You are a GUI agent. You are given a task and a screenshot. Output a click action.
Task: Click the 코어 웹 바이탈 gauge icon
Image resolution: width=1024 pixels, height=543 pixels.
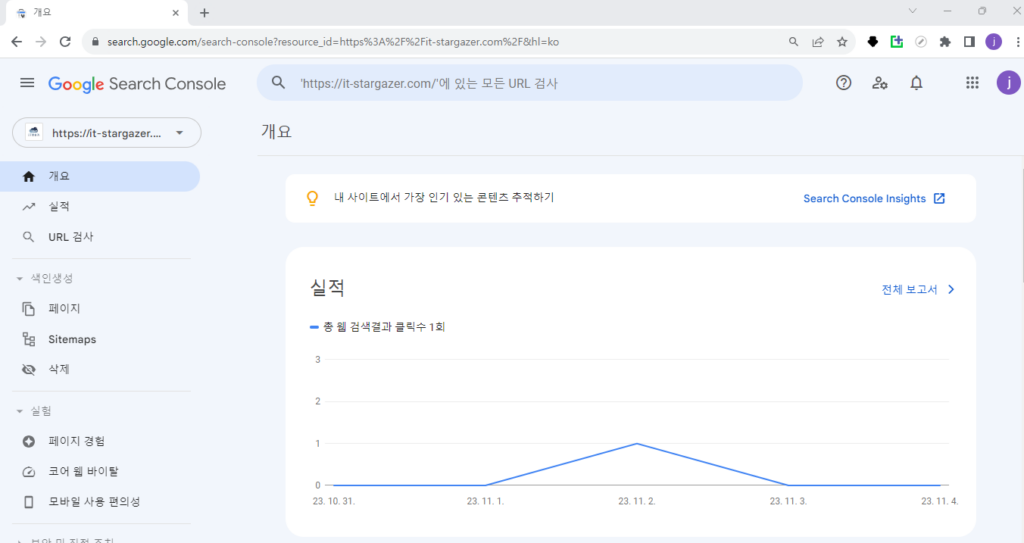coord(28,472)
